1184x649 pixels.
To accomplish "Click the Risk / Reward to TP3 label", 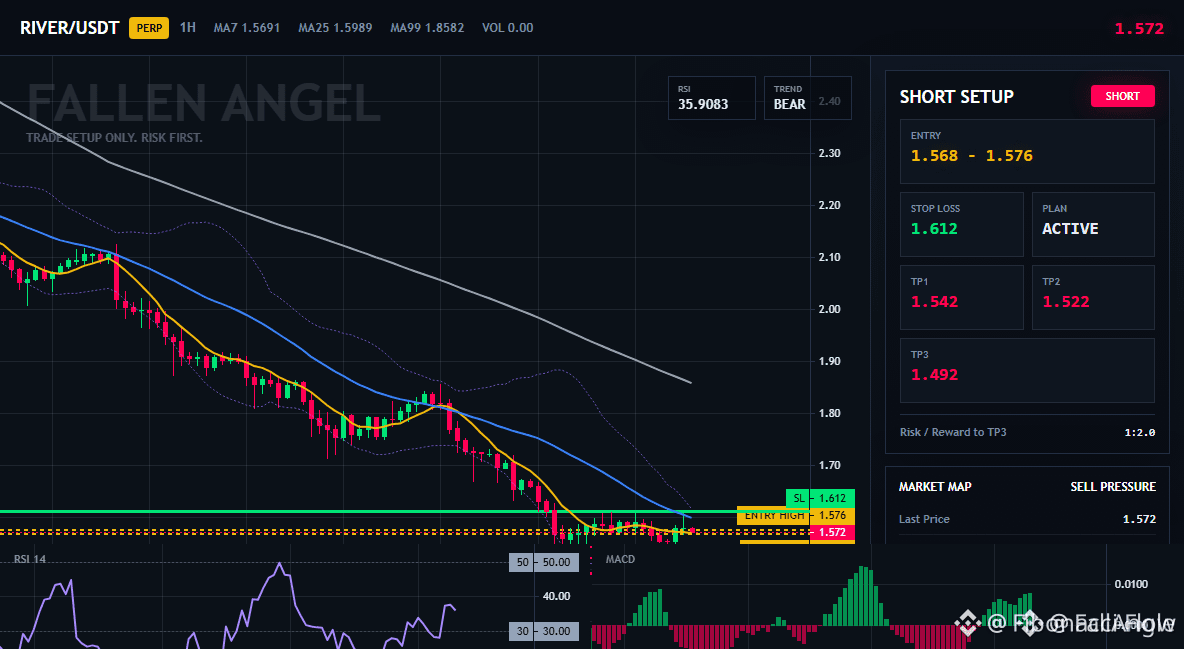I will [x=953, y=432].
